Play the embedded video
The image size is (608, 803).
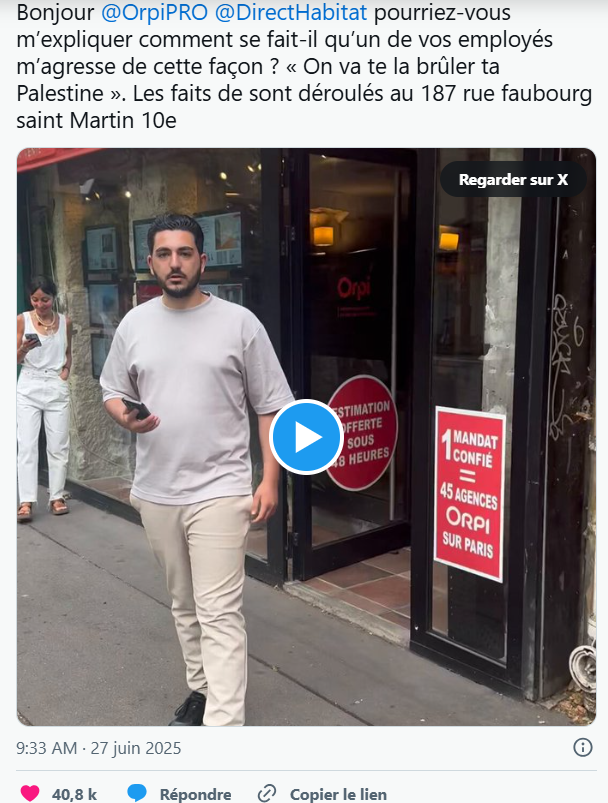tap(306, 437)
